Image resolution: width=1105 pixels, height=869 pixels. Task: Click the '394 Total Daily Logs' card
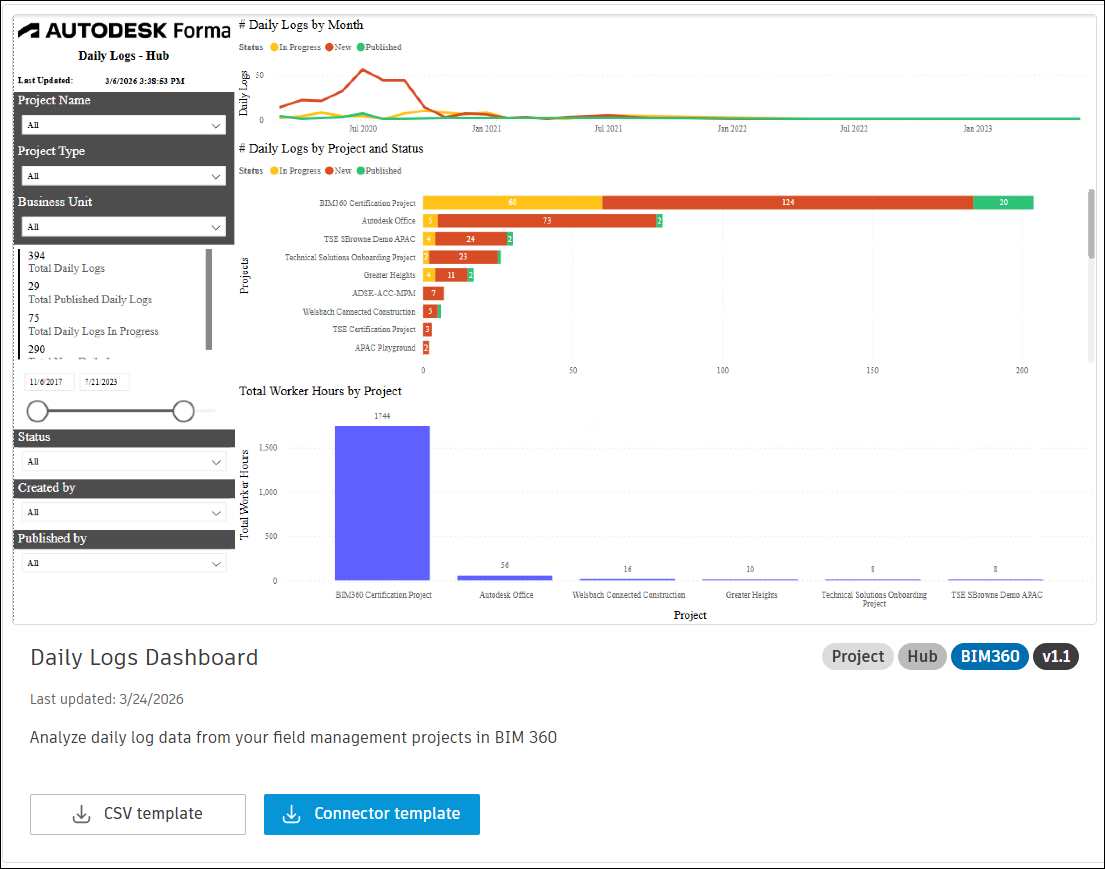(66, 262)
